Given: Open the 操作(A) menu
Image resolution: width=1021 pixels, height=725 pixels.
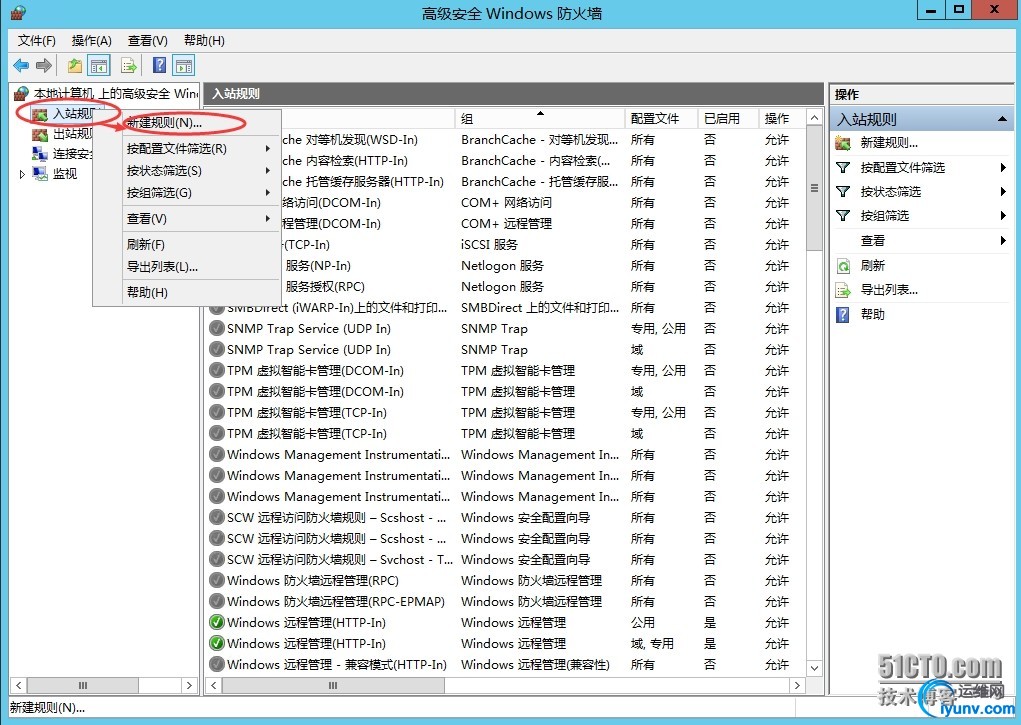Looking at the screenshot, I should [92, 41].
